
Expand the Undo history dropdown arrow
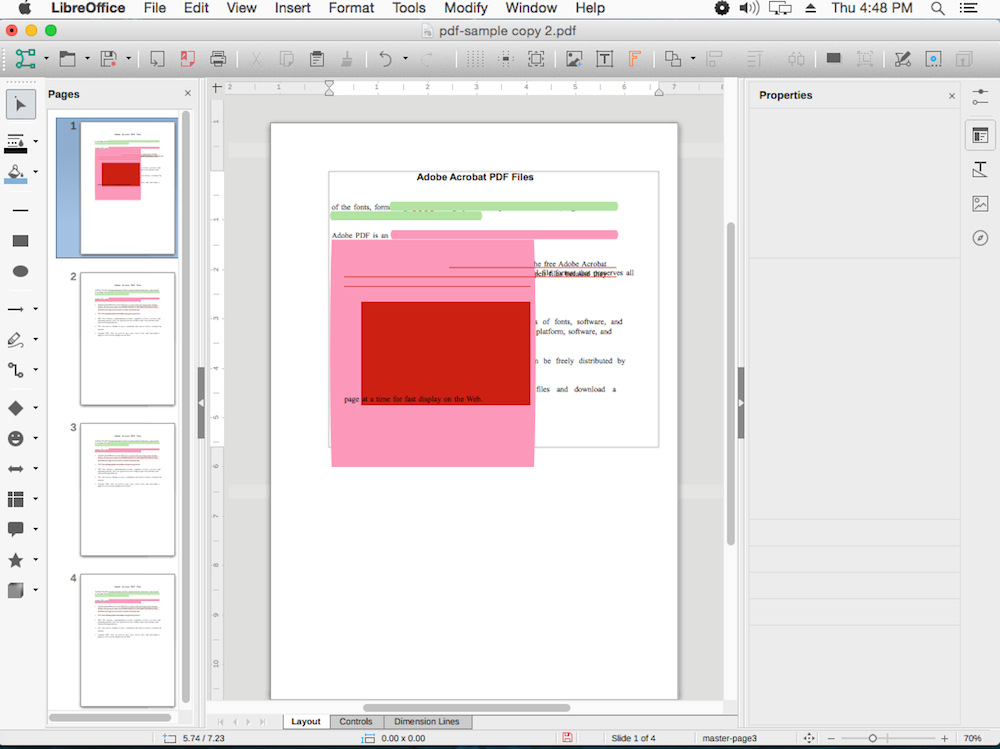coord(405,59)
